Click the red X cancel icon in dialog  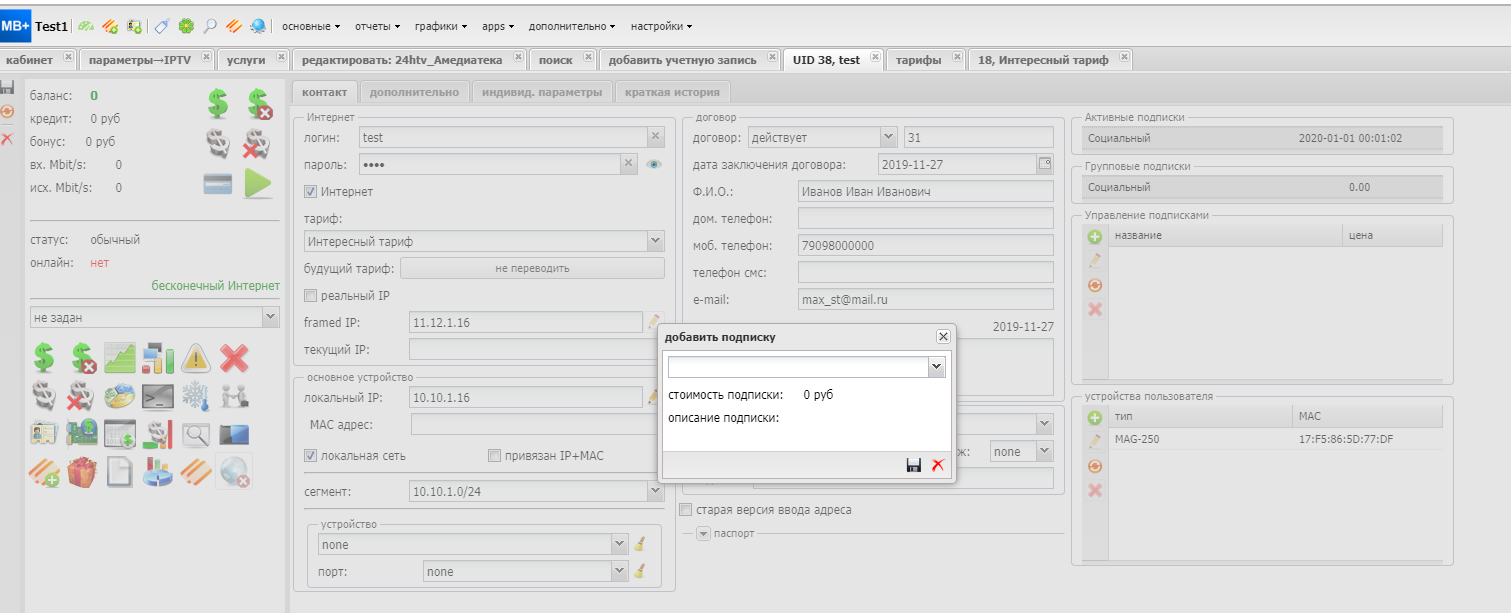click(x=938, y=465)
